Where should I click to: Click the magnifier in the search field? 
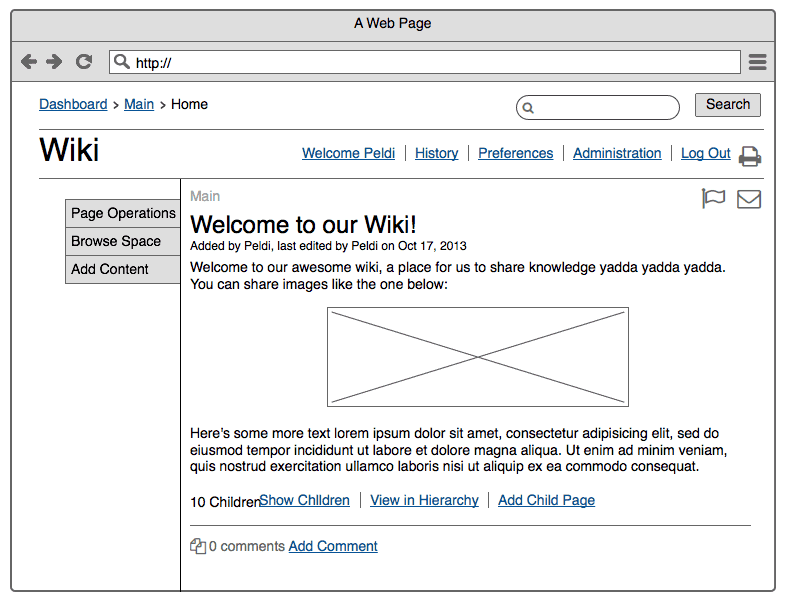527,106
